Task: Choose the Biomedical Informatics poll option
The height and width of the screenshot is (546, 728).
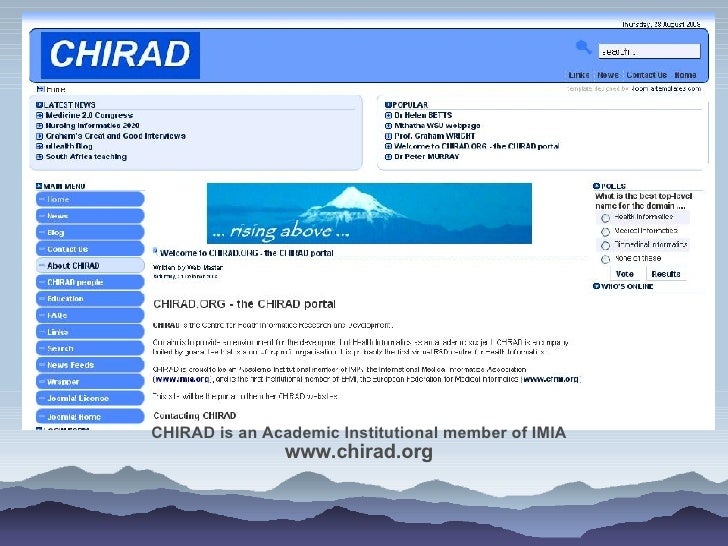Action: [605, 246]
